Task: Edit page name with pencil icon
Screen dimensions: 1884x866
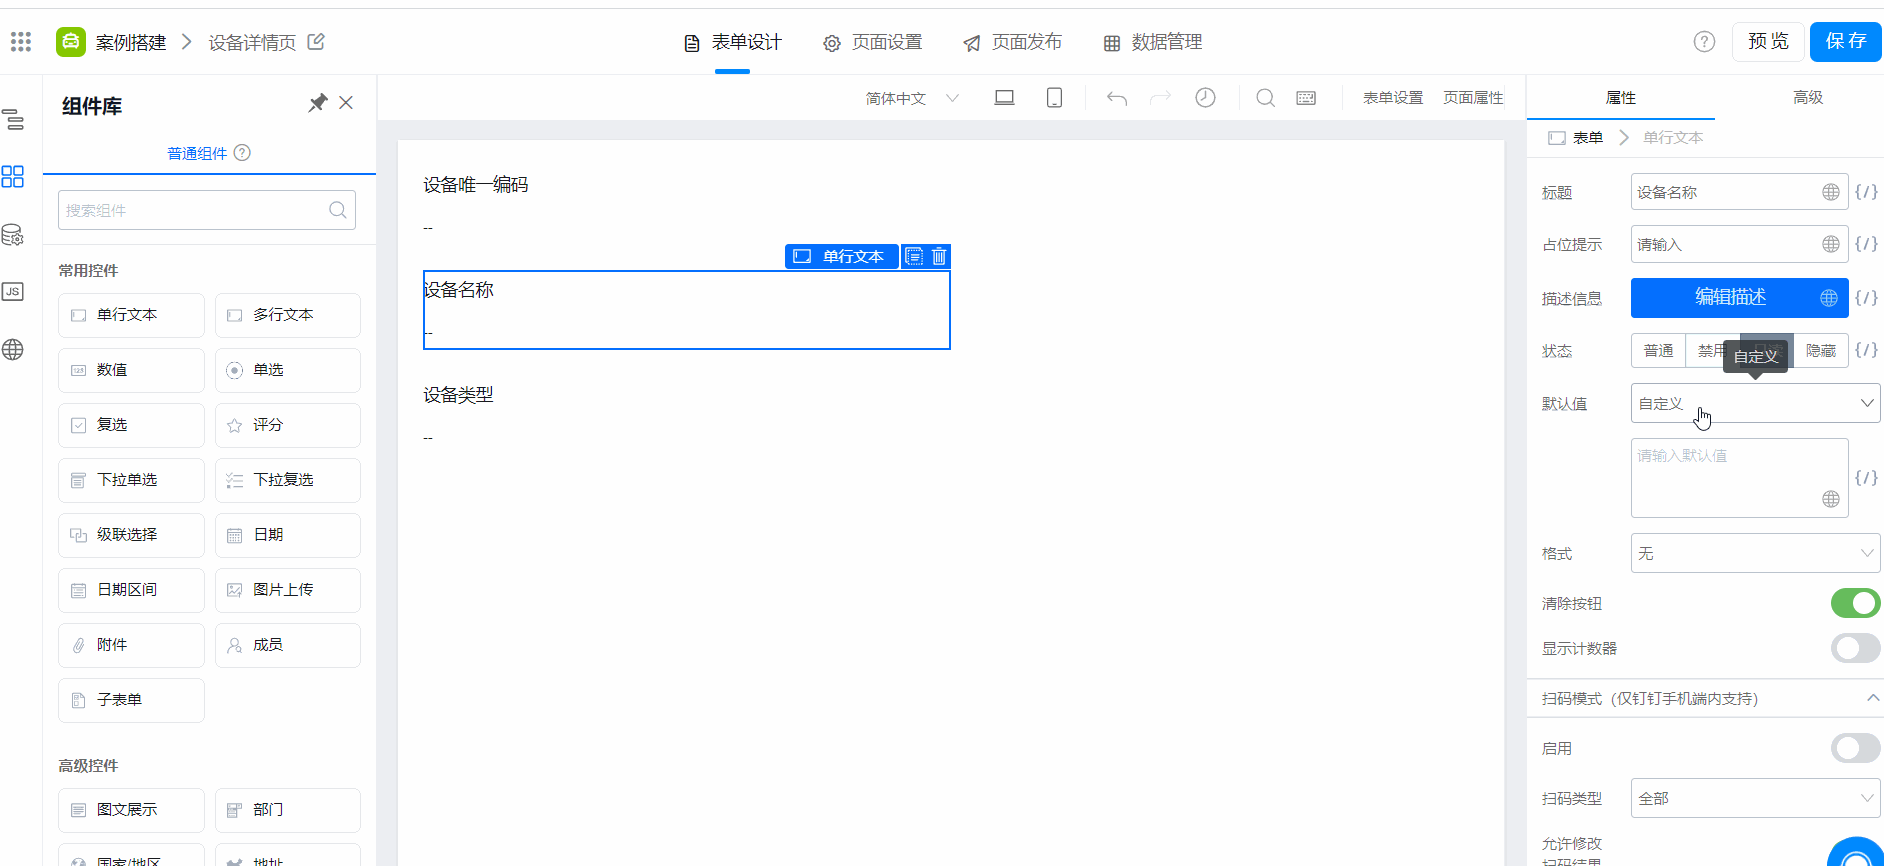Action: (316, 42)
